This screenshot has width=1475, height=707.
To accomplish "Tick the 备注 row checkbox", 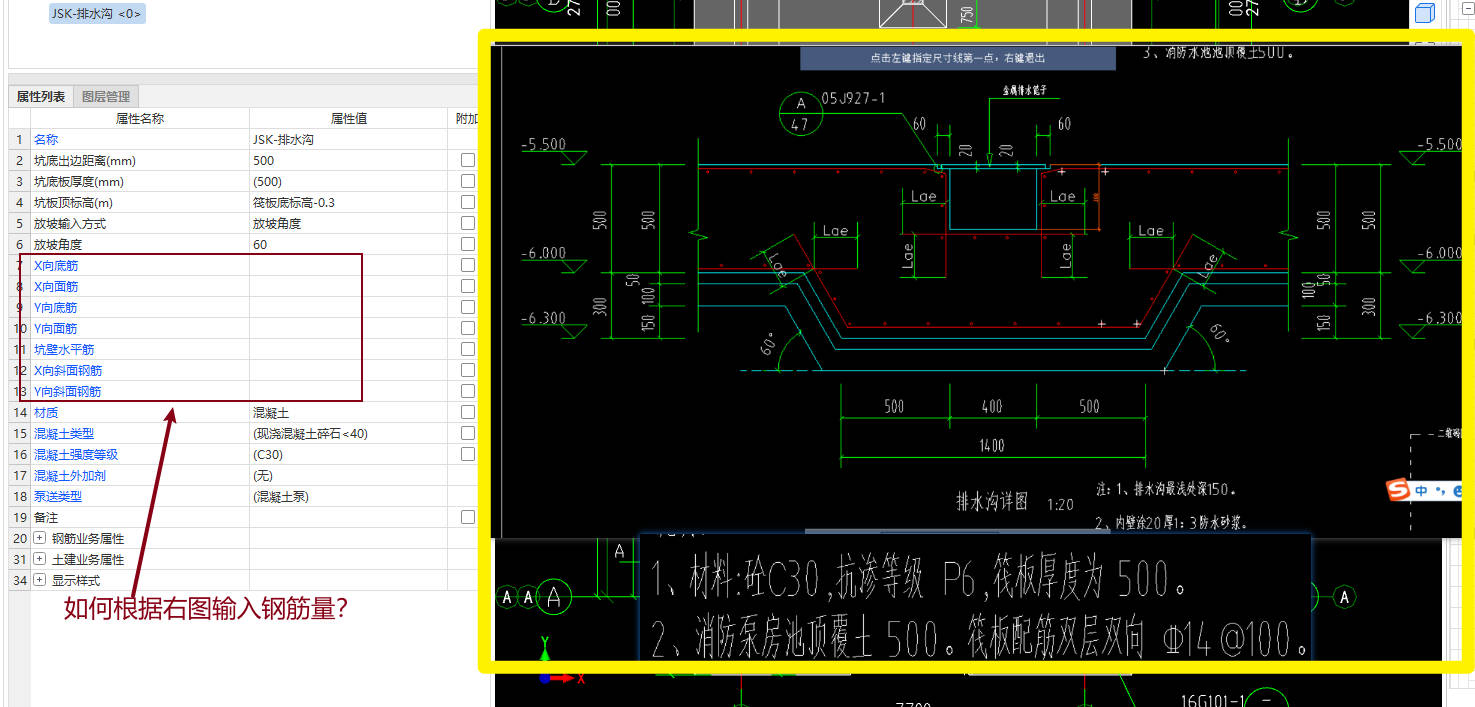I will pos(467,517).
